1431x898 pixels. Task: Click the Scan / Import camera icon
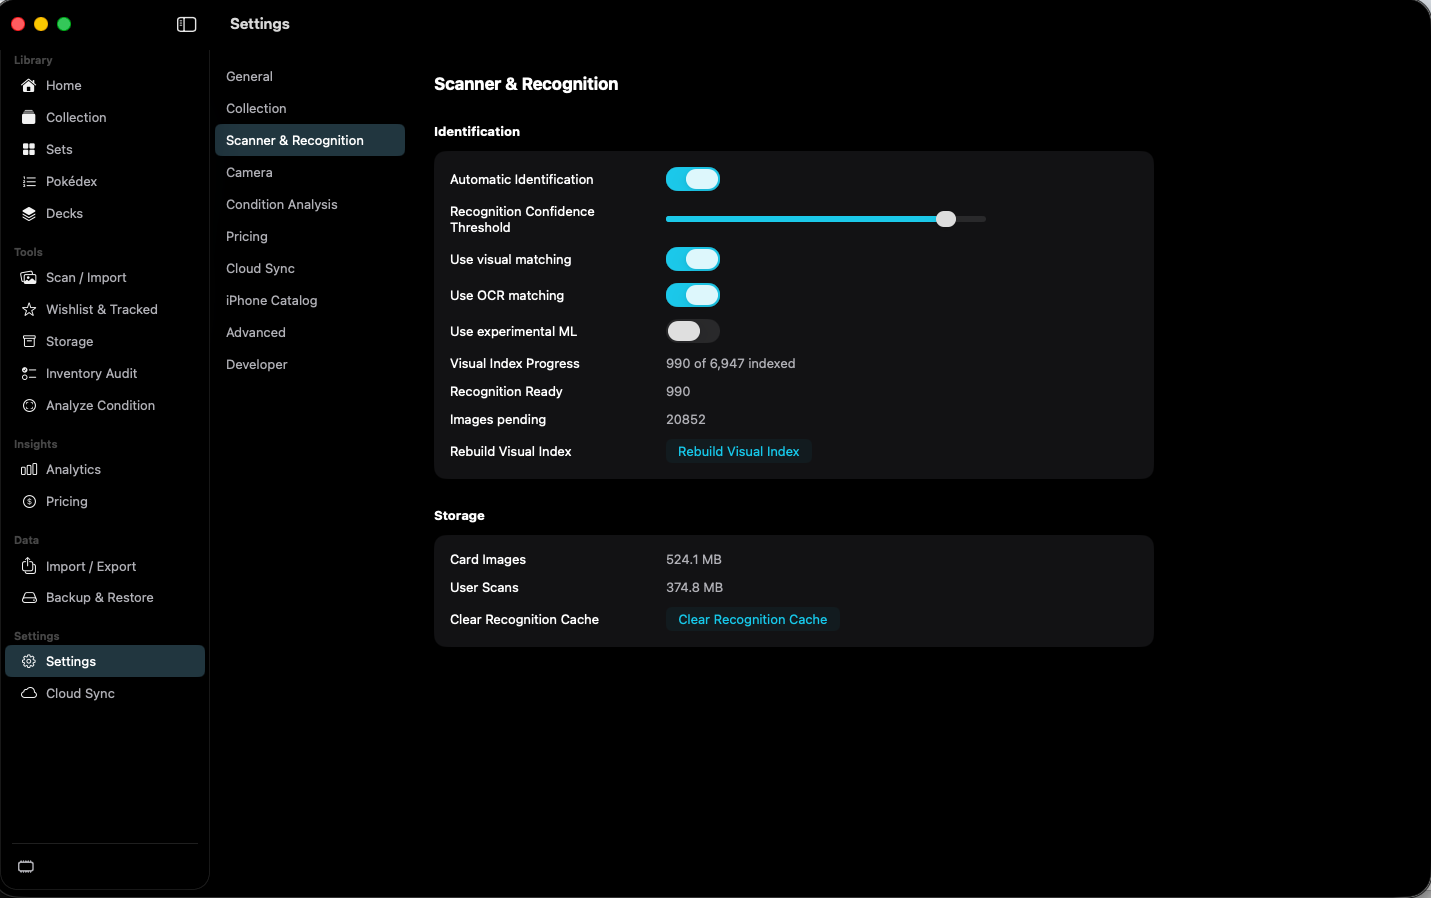(x=29, y=277)
